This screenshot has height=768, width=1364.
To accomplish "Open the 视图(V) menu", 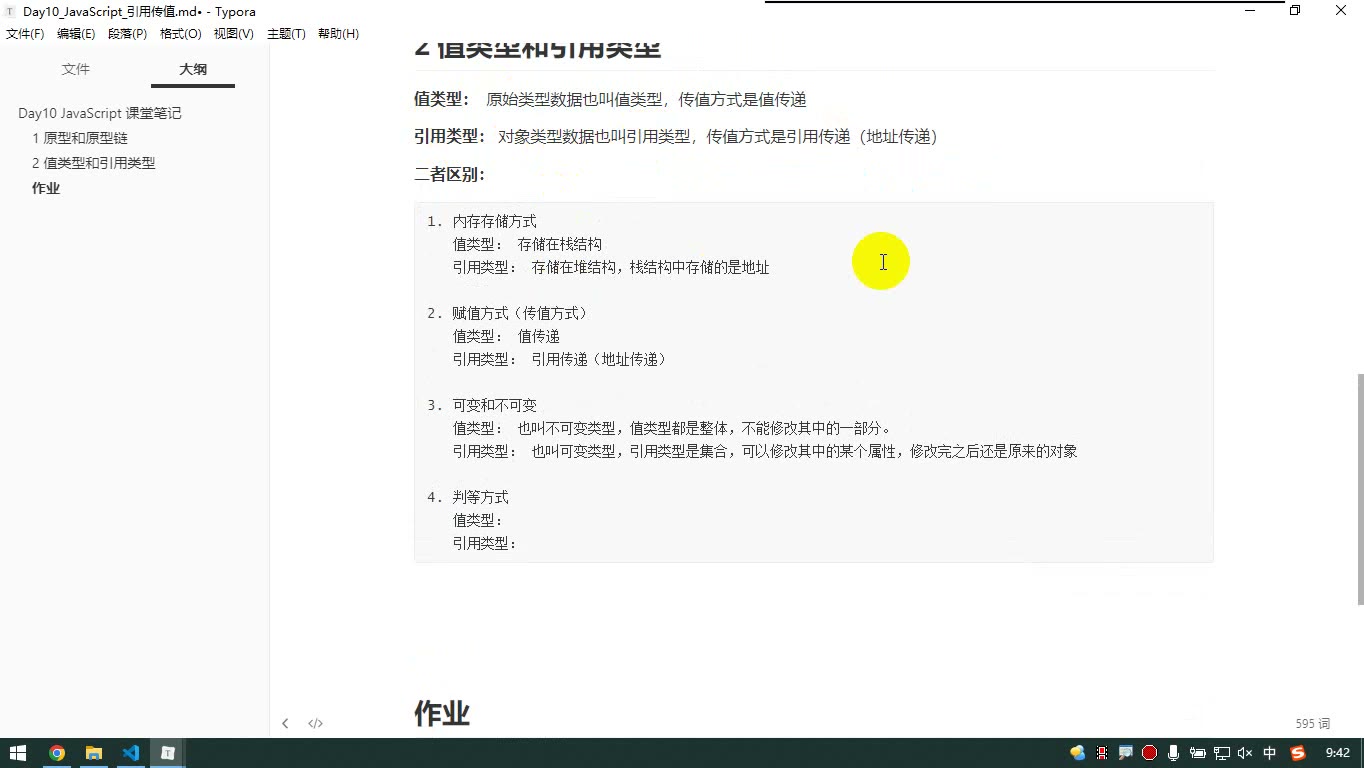I will [233, 34].
